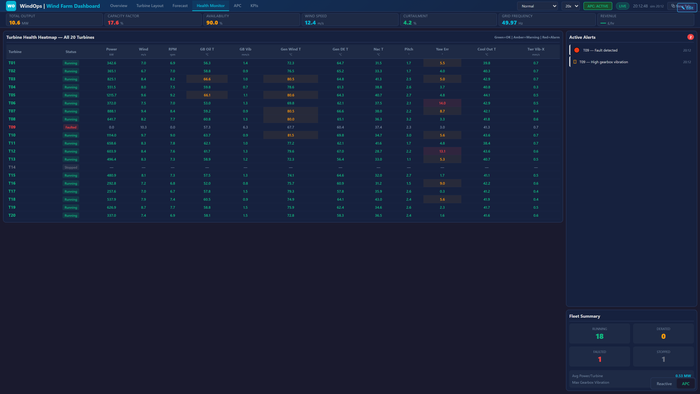
Task: Click T03 amber gearbox oil temp cell
Action: click(207, 79)
